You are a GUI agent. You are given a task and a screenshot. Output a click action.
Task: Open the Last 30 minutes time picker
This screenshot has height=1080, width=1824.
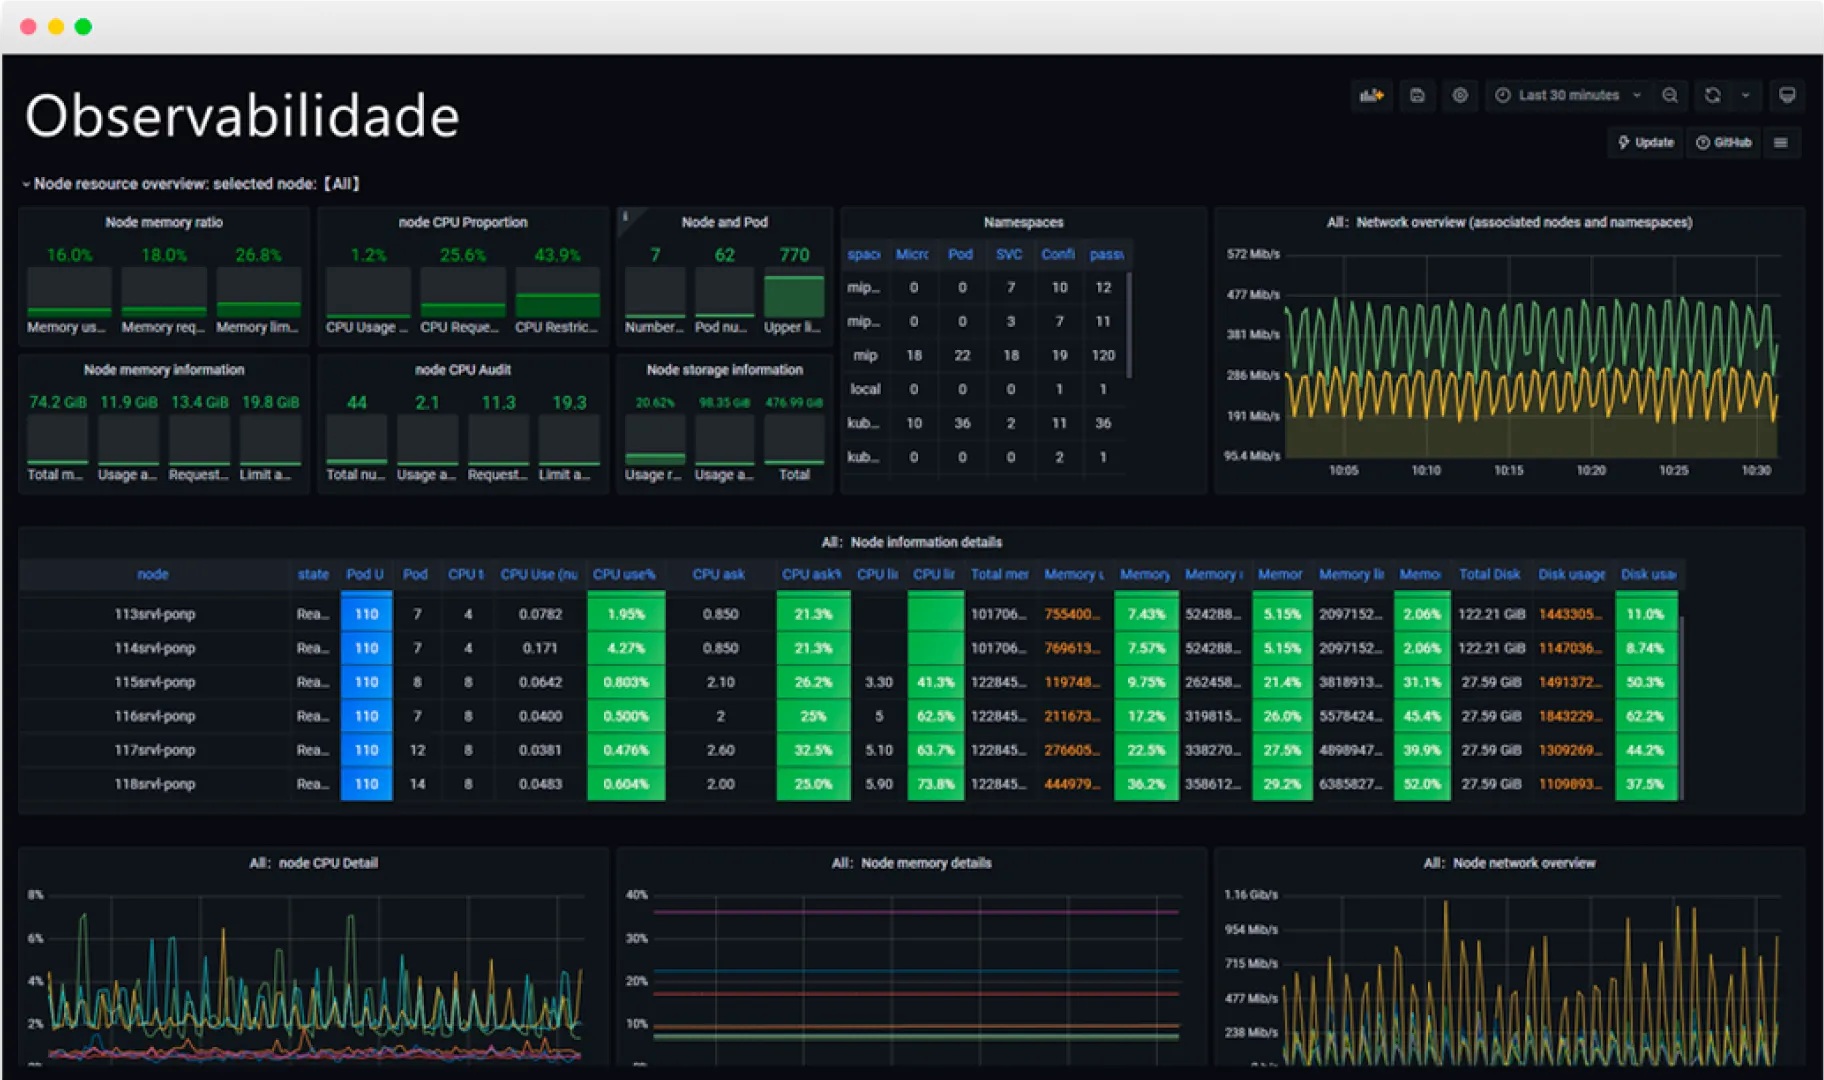pyautogui.click(x=1567, y=96)
